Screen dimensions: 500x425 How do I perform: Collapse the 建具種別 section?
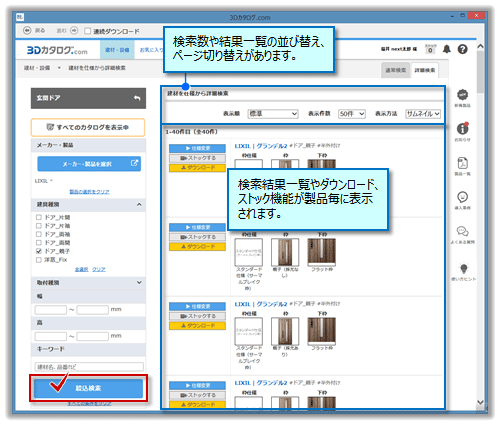(x=139, y=204)
